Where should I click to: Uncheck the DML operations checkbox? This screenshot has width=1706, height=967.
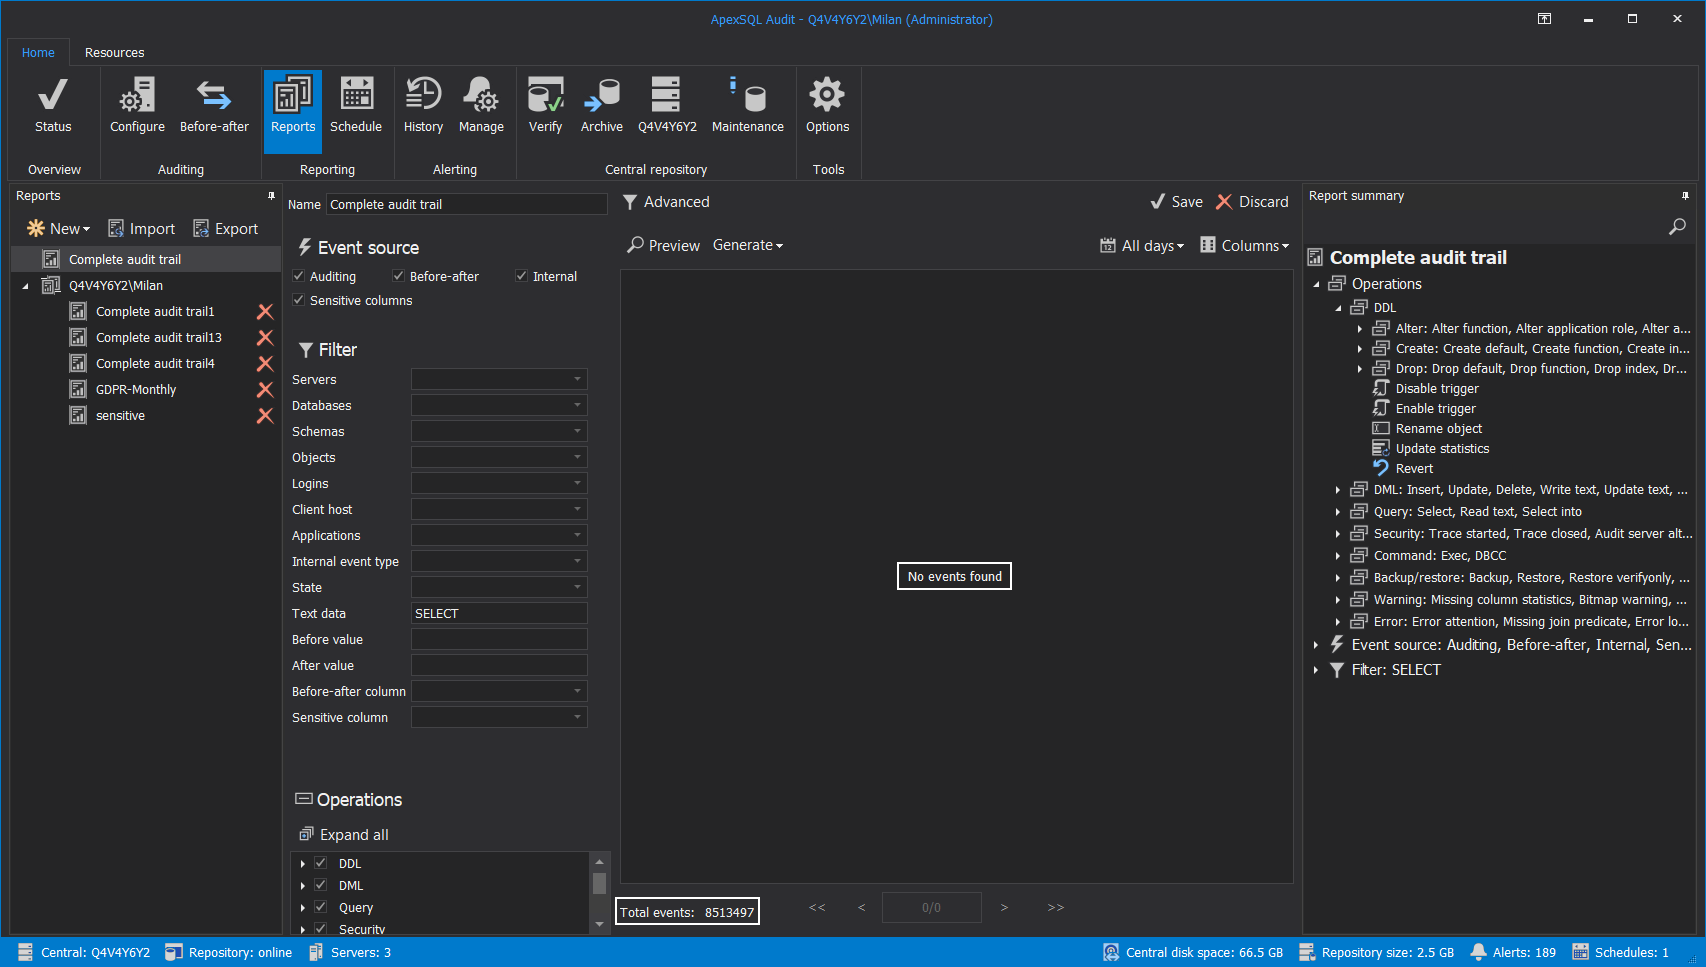(x=321, y=885)
